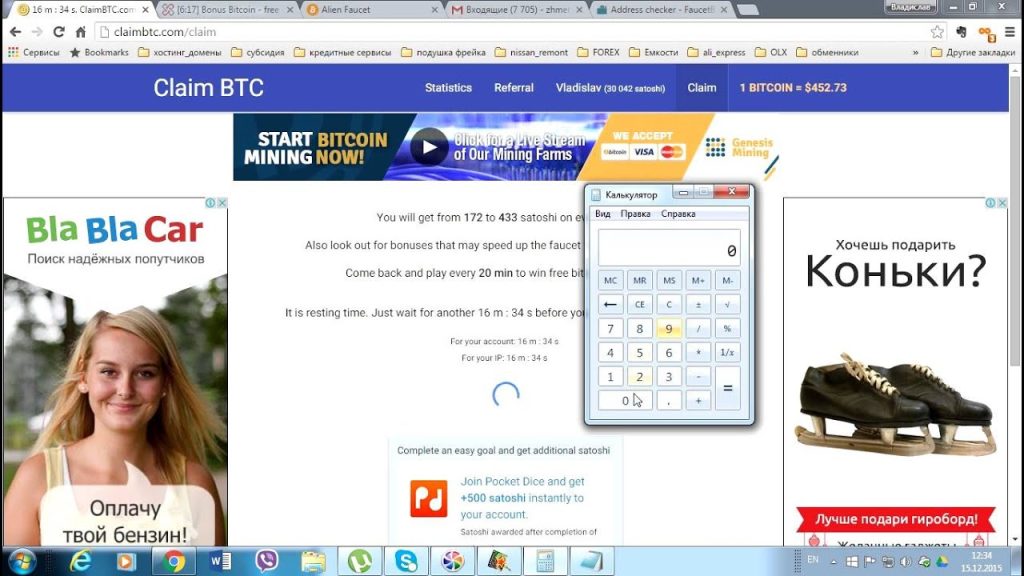The width and height of the screenshot is (1024, 576).
Task: Expand the hidden bookmarks overflow chevron
Action: 915,52
